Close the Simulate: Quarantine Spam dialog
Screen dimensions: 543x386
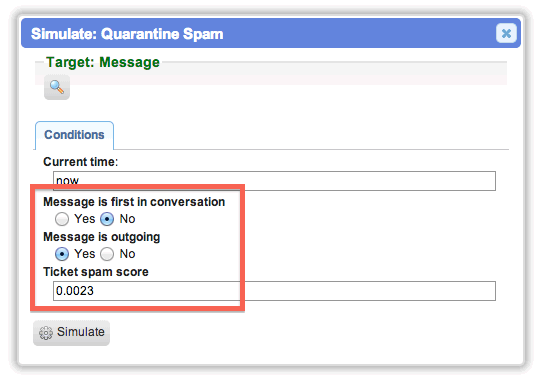[x=506, y=34]
